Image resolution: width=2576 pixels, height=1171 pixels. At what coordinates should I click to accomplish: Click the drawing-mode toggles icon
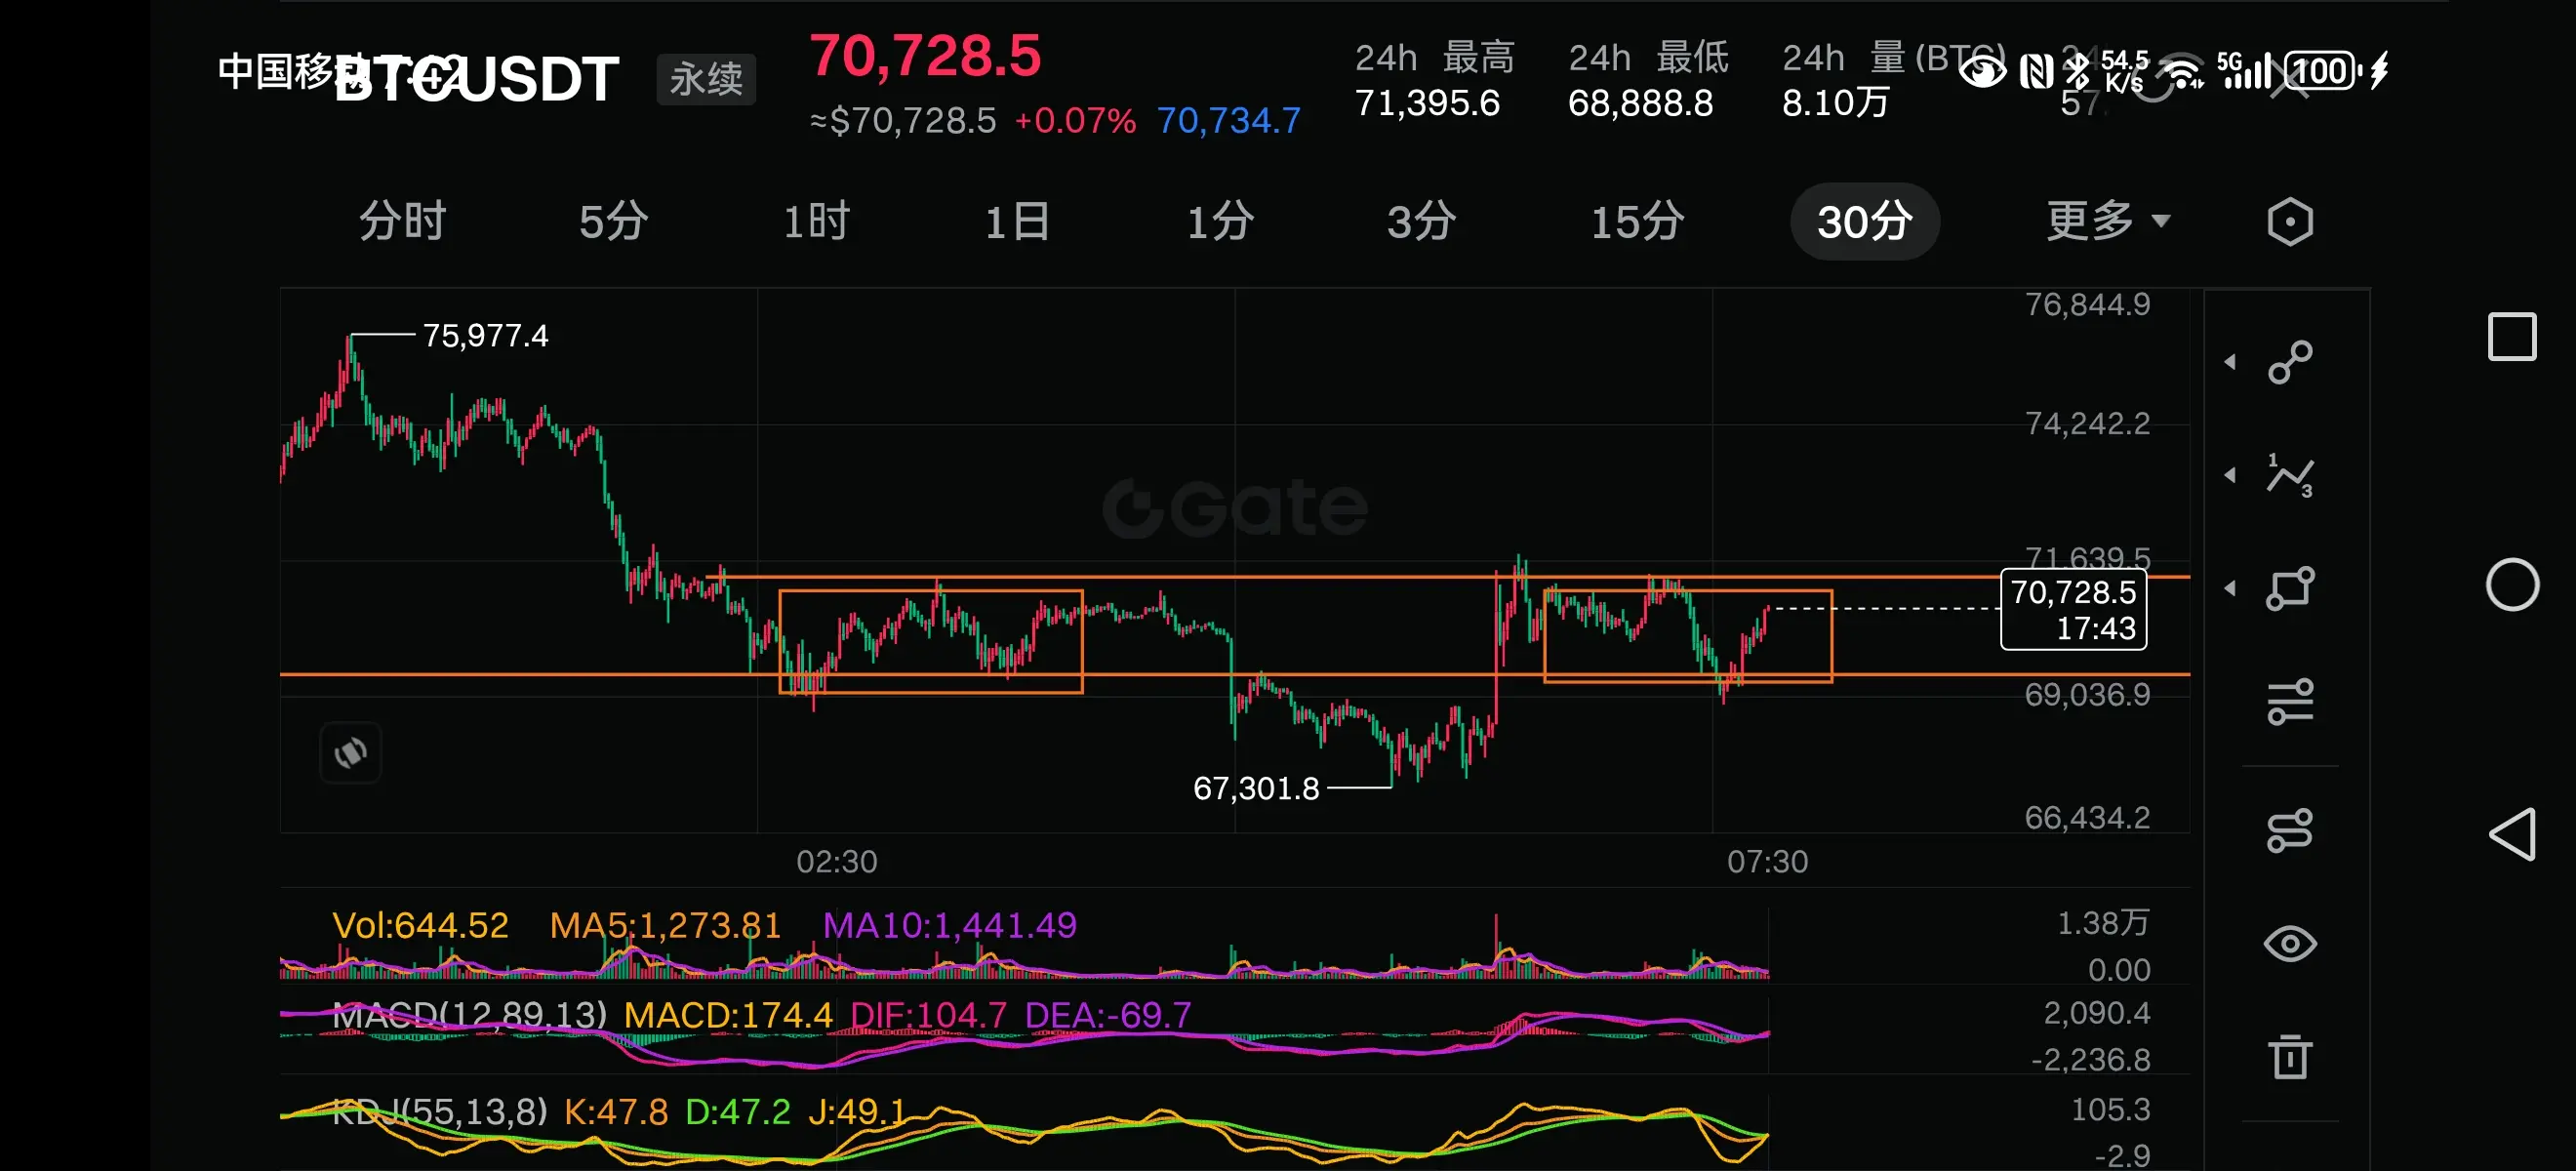coord(2289,830)
